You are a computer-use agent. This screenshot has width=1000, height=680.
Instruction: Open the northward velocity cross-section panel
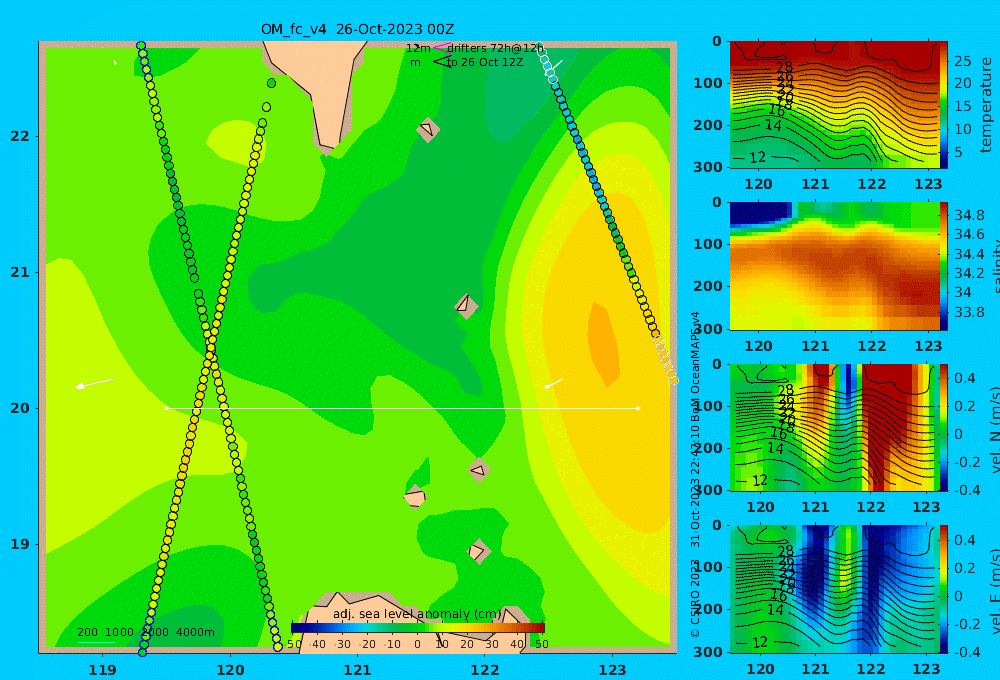click(834, 427)
